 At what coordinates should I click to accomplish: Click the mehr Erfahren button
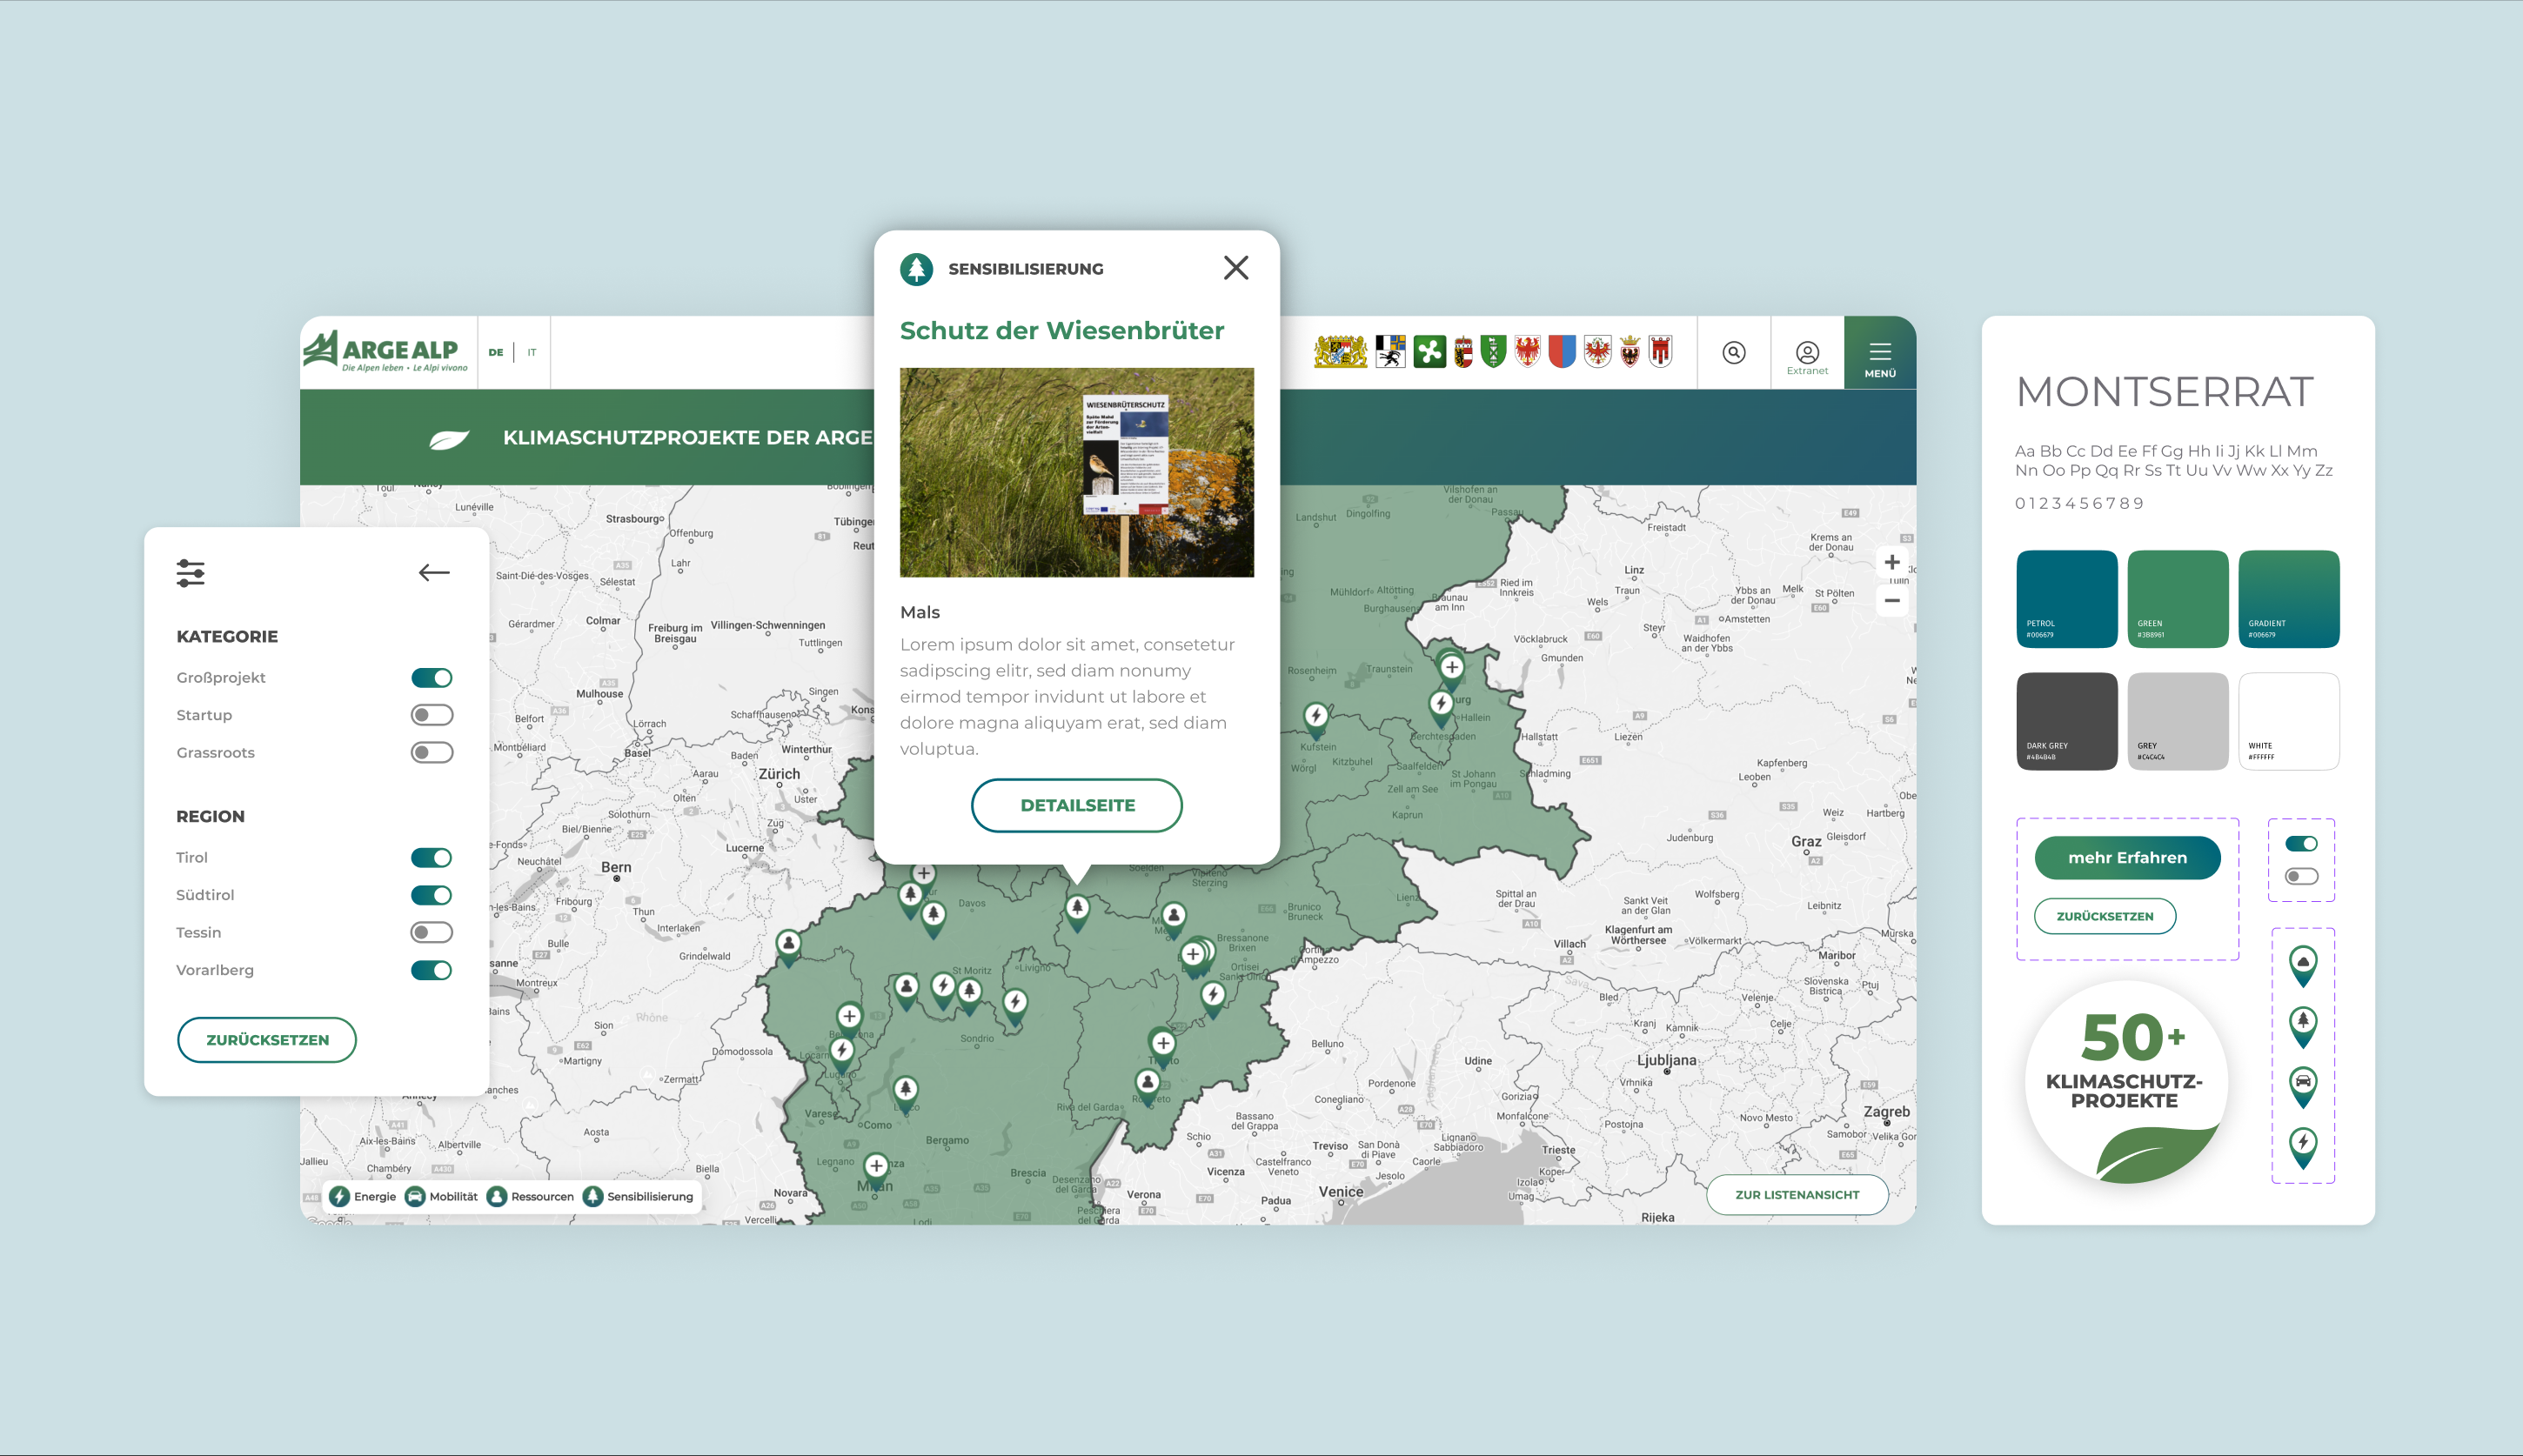pyautogui.click(x=2127, y=858)
